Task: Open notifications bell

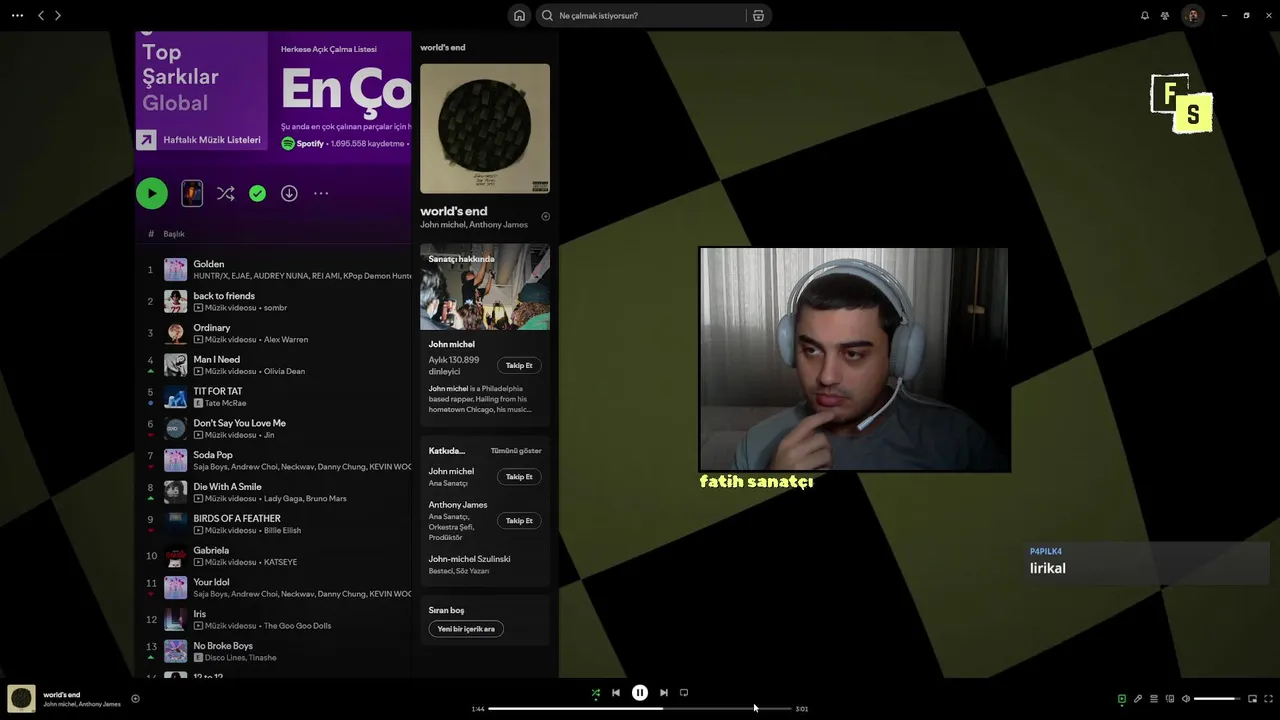Action: click(x=1145, y=15)
